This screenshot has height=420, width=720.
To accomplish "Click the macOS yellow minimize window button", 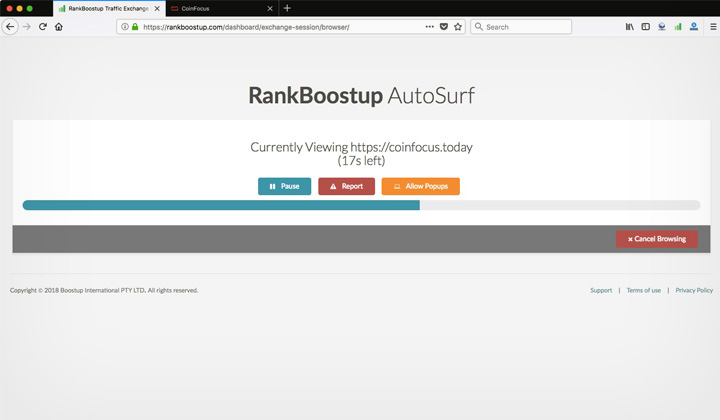I will (x=19, y=8).
